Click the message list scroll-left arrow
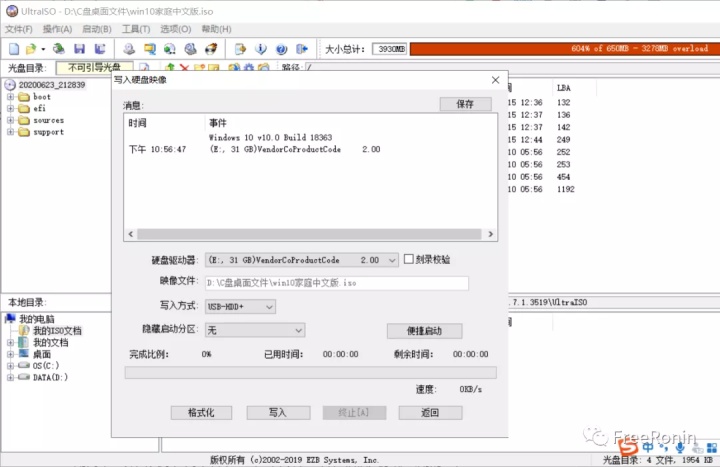Viewport: 720px width, 467px height. (131, 234)
